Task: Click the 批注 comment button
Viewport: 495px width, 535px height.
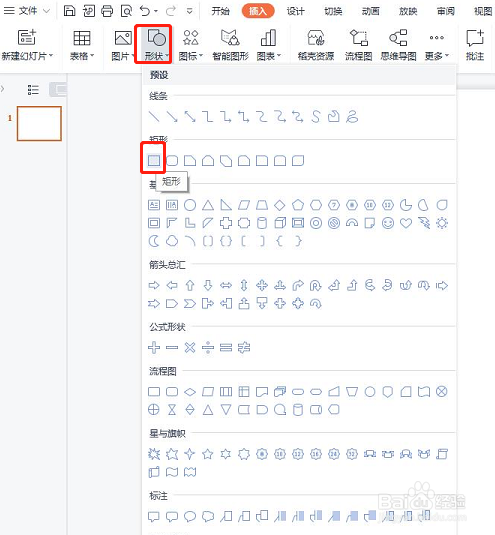Action: (x=475, y=45)
